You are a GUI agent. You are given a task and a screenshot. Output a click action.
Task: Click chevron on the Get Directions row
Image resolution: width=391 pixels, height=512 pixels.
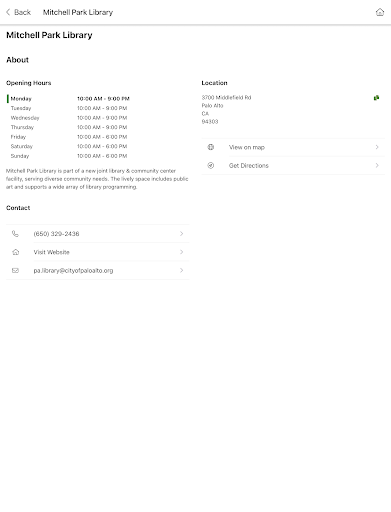pyautogui.click(x=377, y=165)
